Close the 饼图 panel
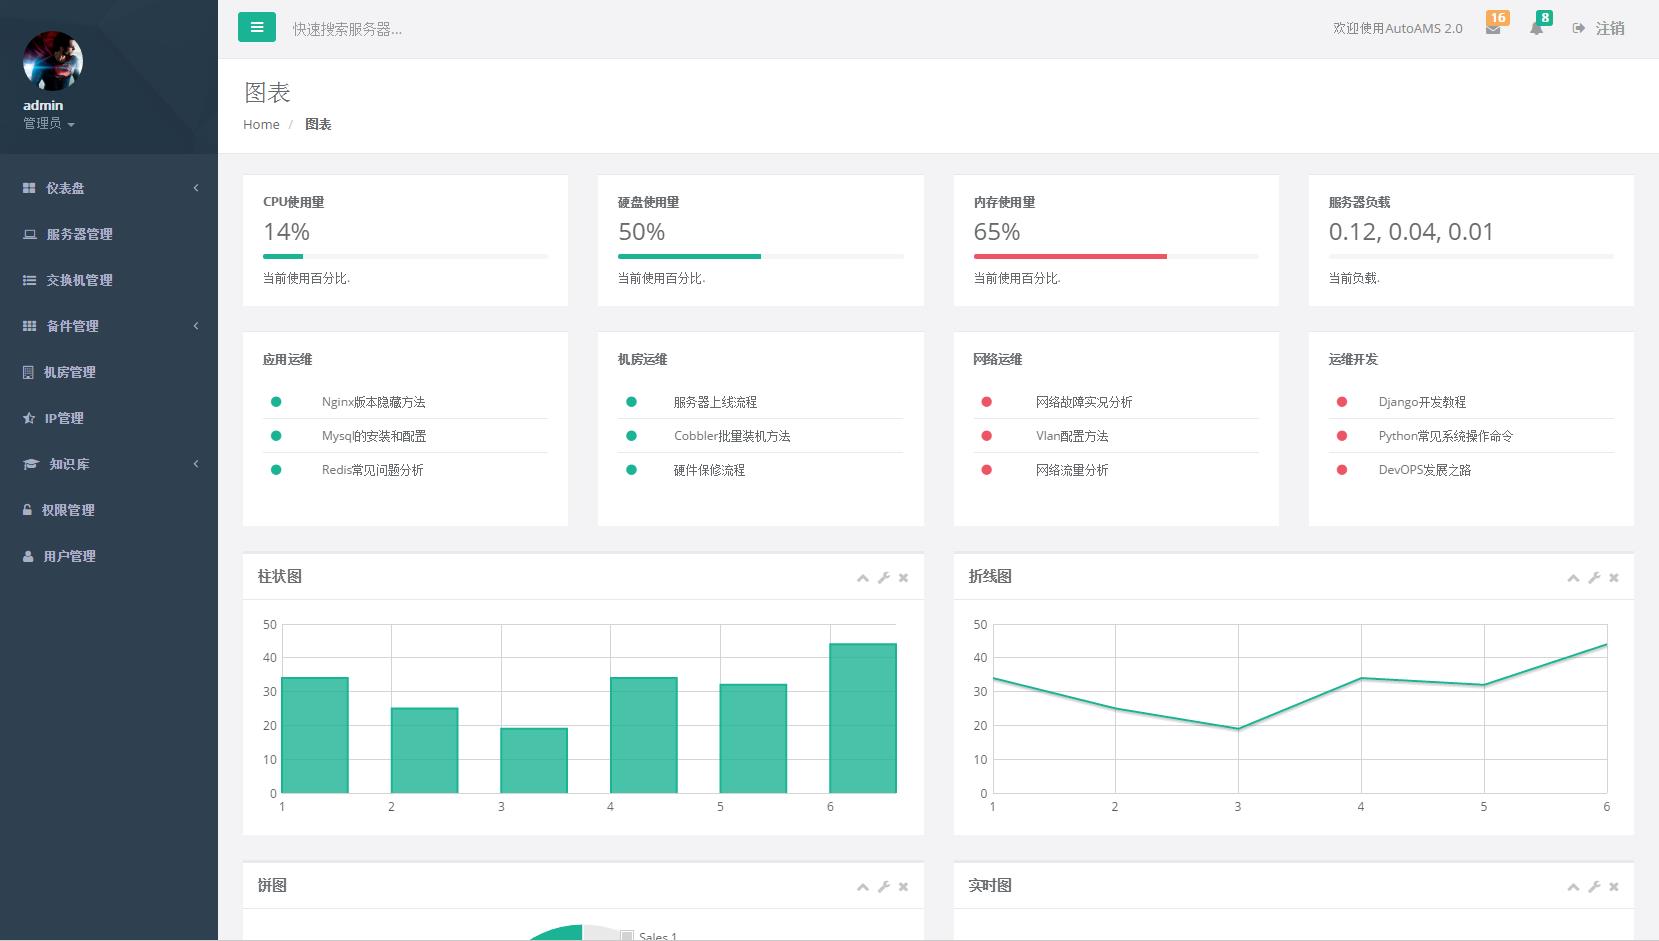The height and width of the screenshot is (941, 1659). point(903,887)
